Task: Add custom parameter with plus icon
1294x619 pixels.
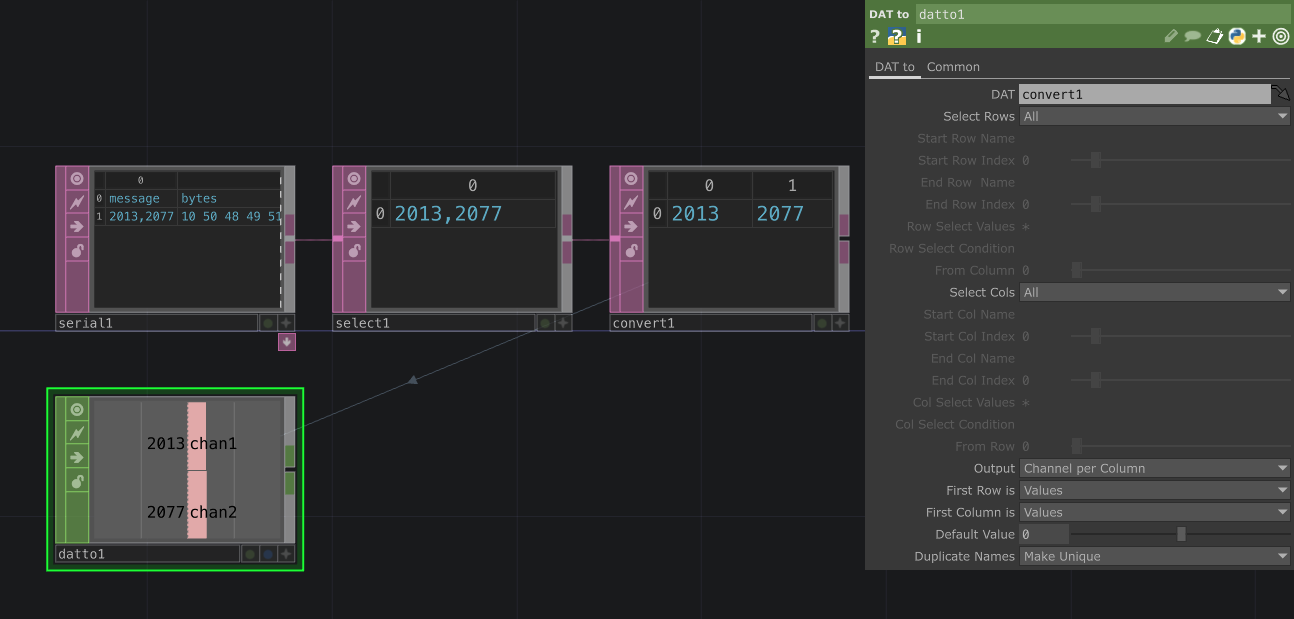Action: (1259, 37)
